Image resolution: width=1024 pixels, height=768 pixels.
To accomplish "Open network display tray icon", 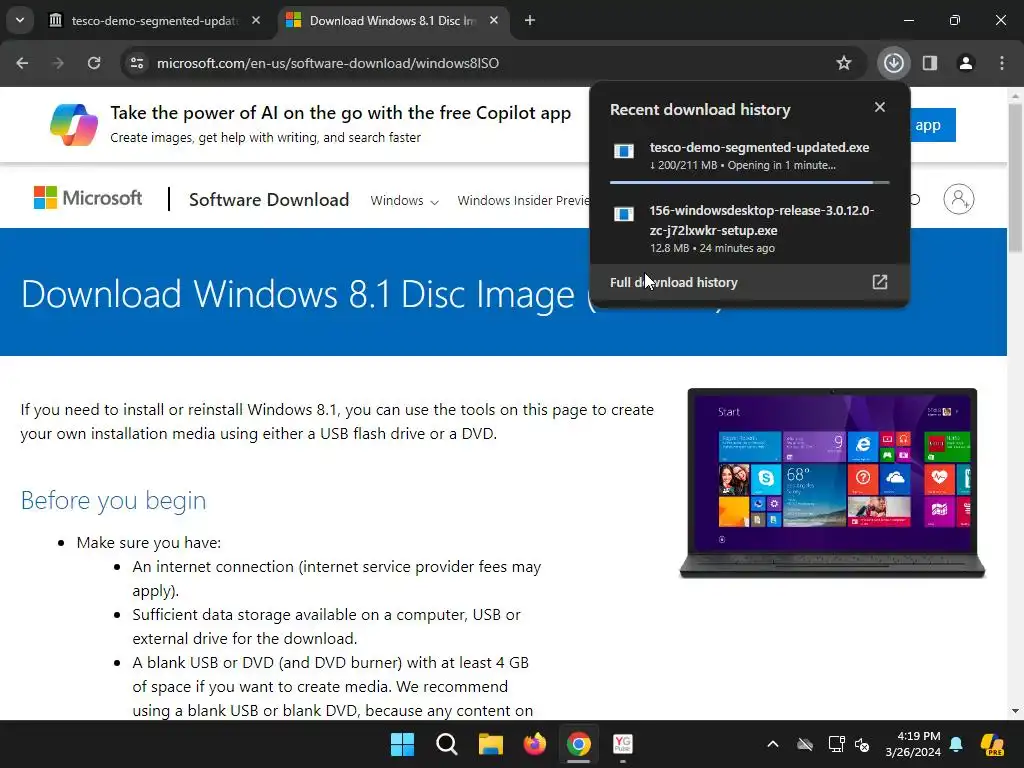I will tap(836, 744).
